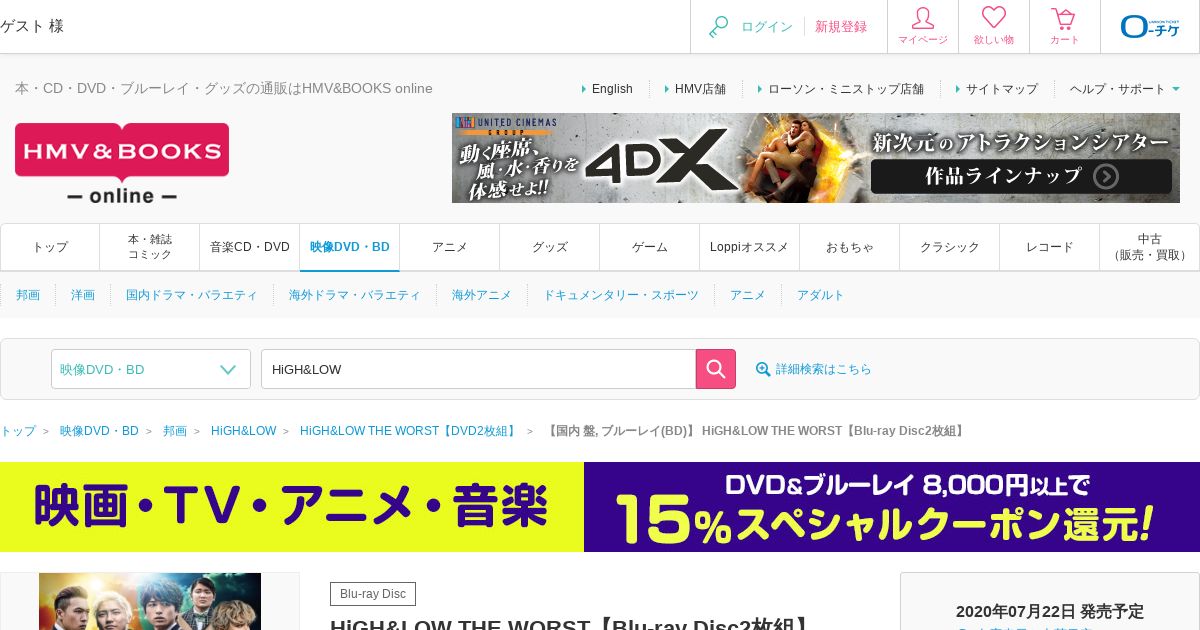This screenshot has height=630, width=1200.
Task: Click the login key icon
Action: (x=718, y=27)
